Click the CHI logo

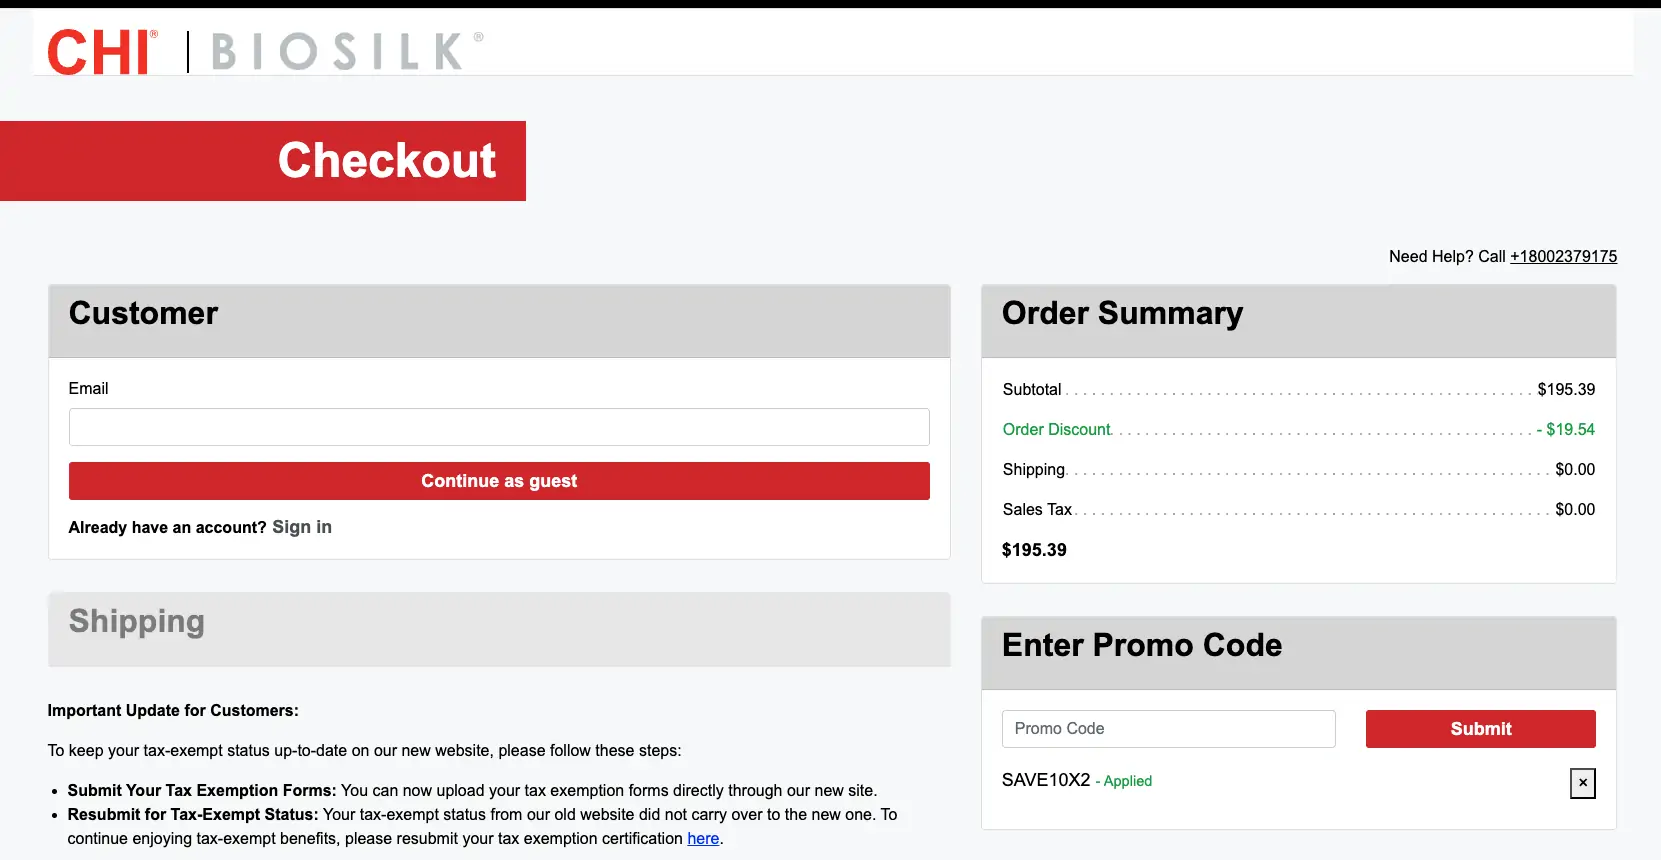(x=101, y=51)
